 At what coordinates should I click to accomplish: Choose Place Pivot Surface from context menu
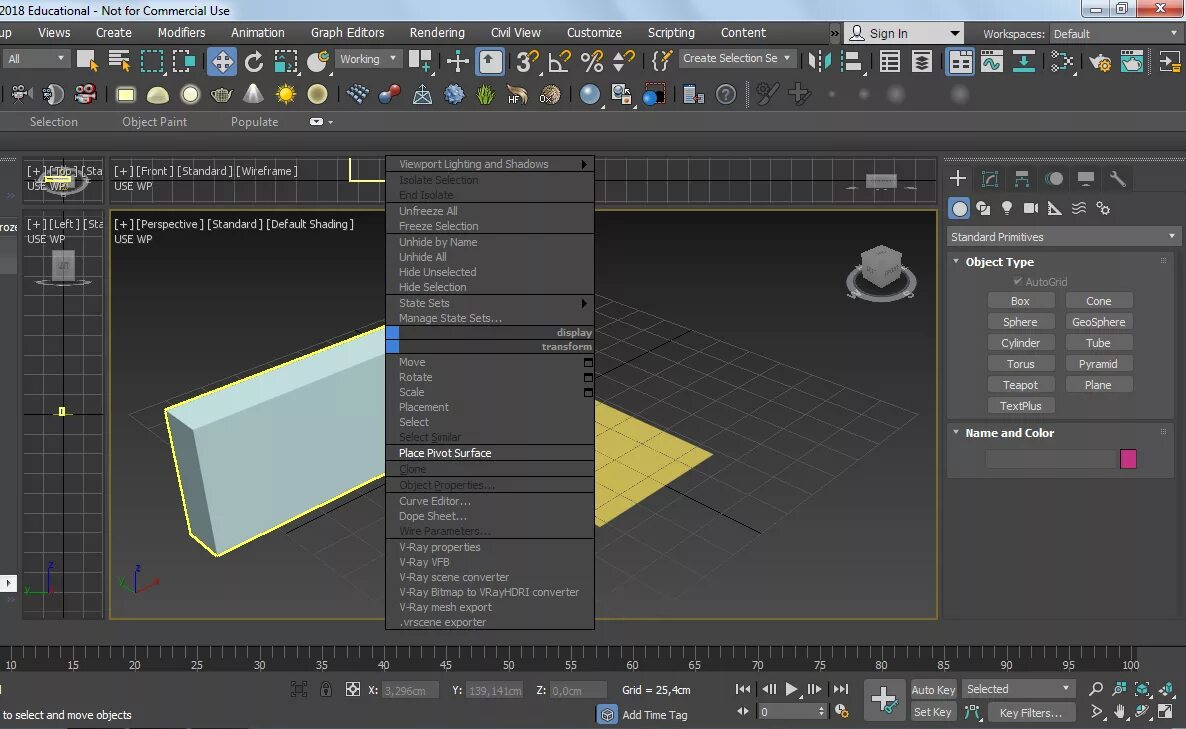(x=445, y=453)
